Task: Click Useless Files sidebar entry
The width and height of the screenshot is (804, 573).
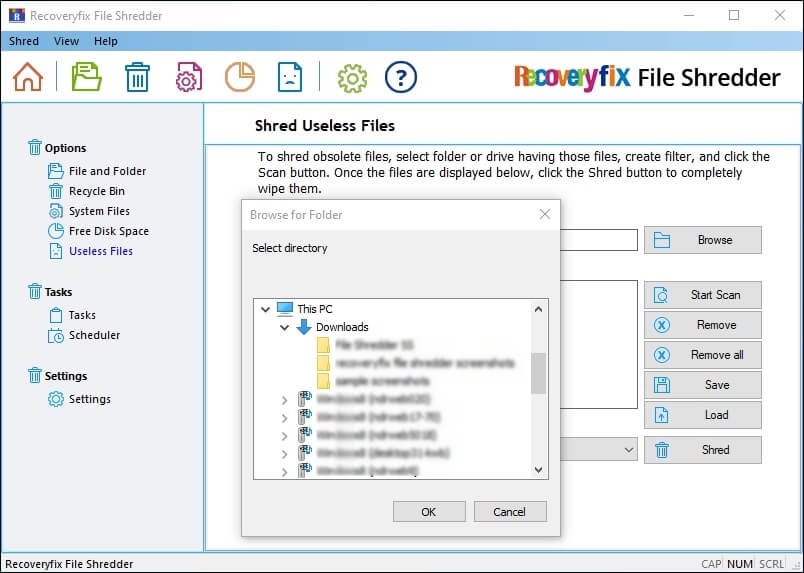Action: (x=91, y=251)
